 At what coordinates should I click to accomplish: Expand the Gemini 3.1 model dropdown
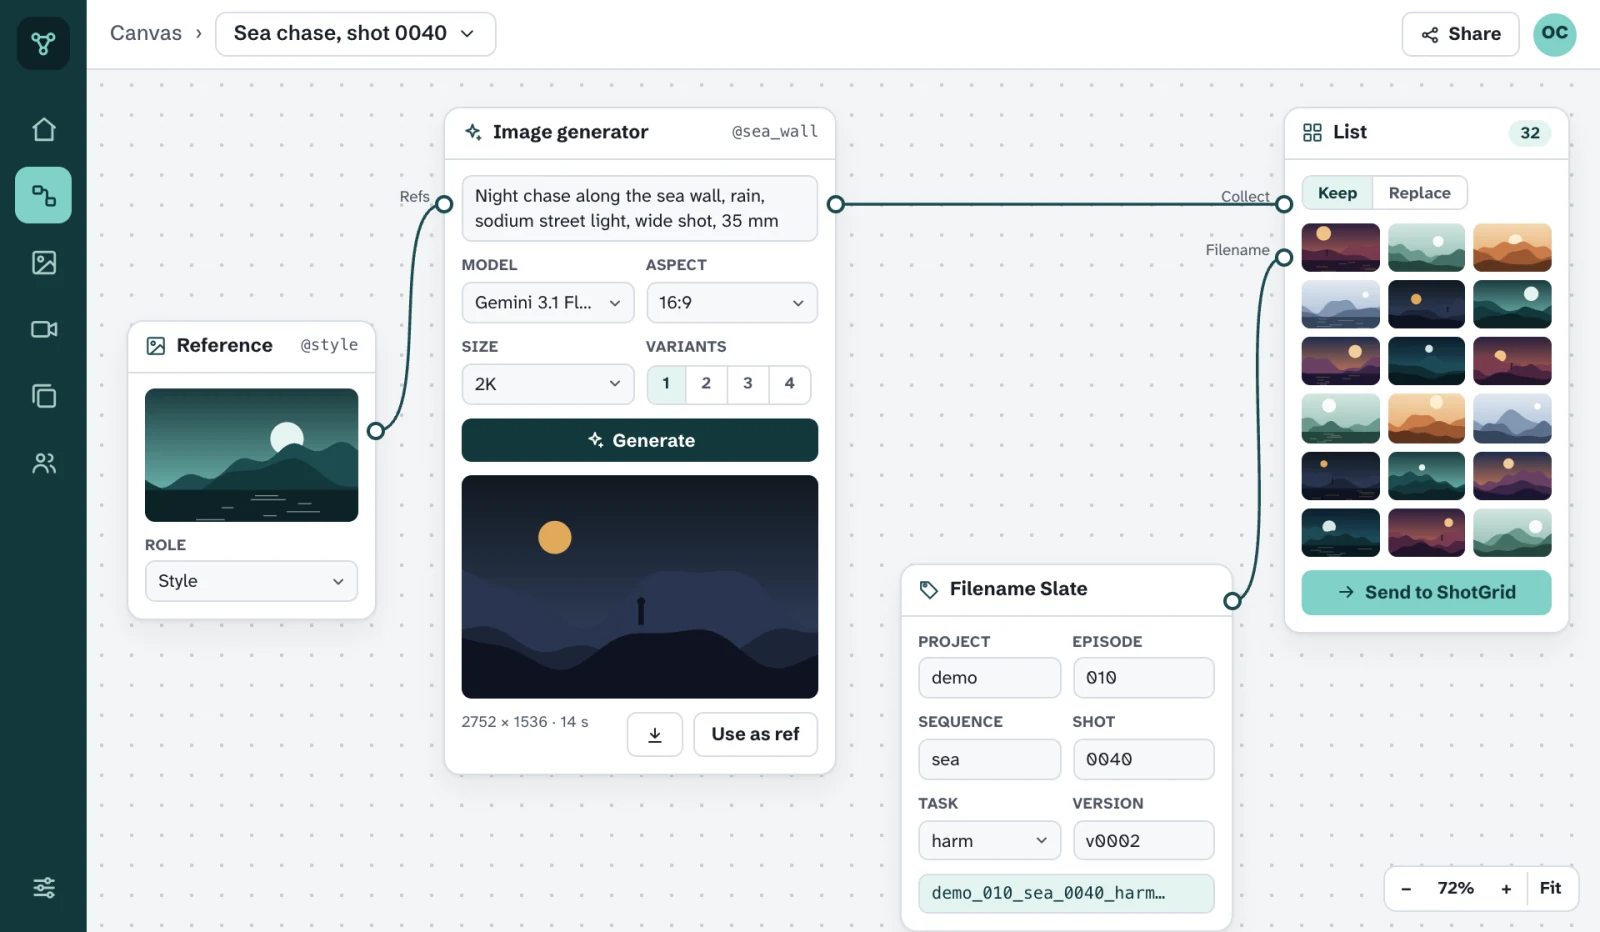[x=548, y=303]
